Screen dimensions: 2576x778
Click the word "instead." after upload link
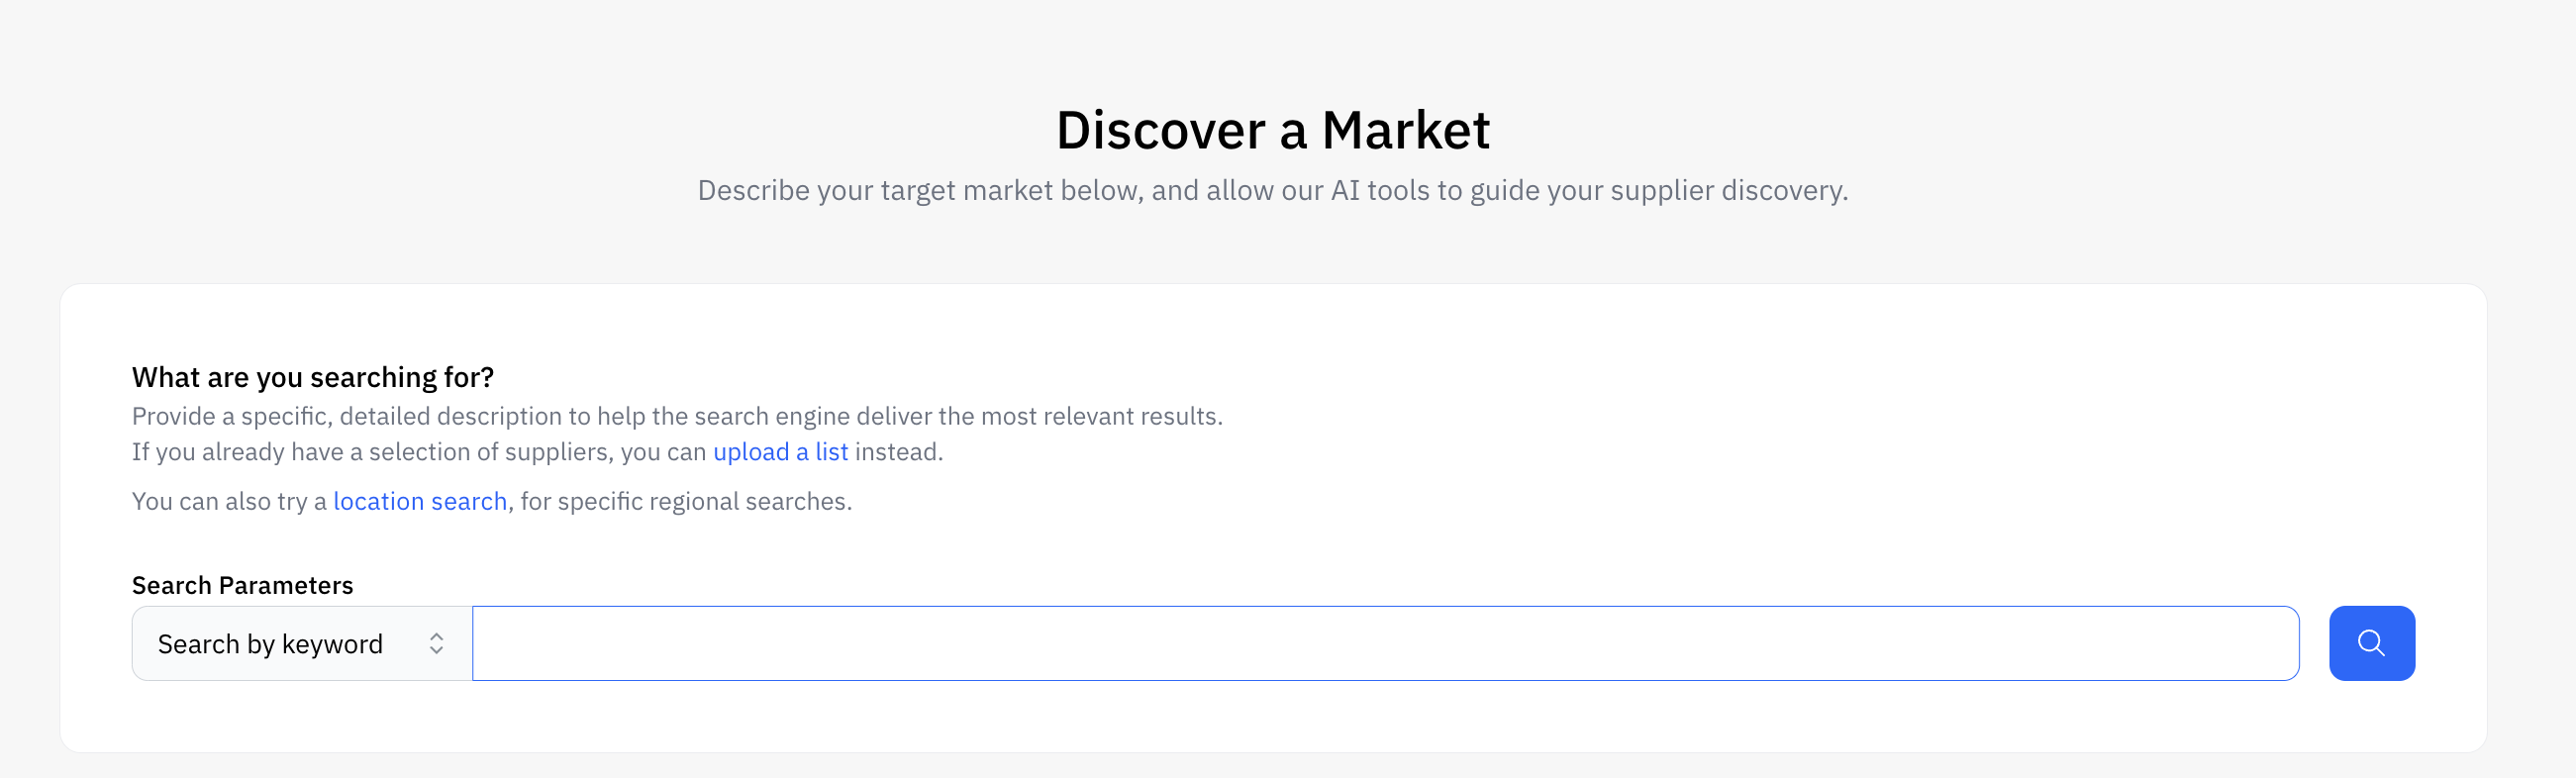(898, 452)
